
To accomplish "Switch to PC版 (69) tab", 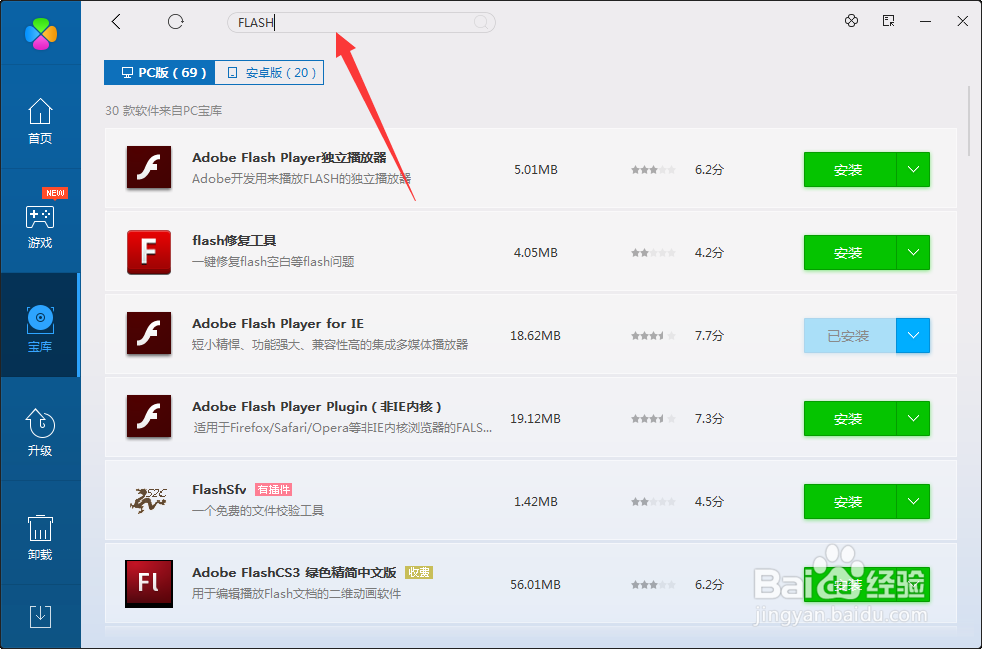I will pos(160,73).
